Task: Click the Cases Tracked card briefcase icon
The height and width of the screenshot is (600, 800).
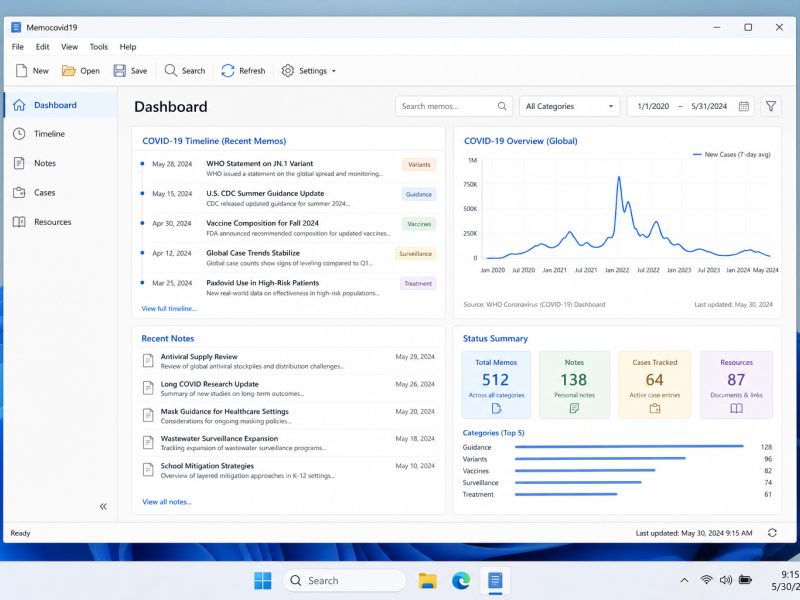Action: pyautogui.click(x=655, y=408)
